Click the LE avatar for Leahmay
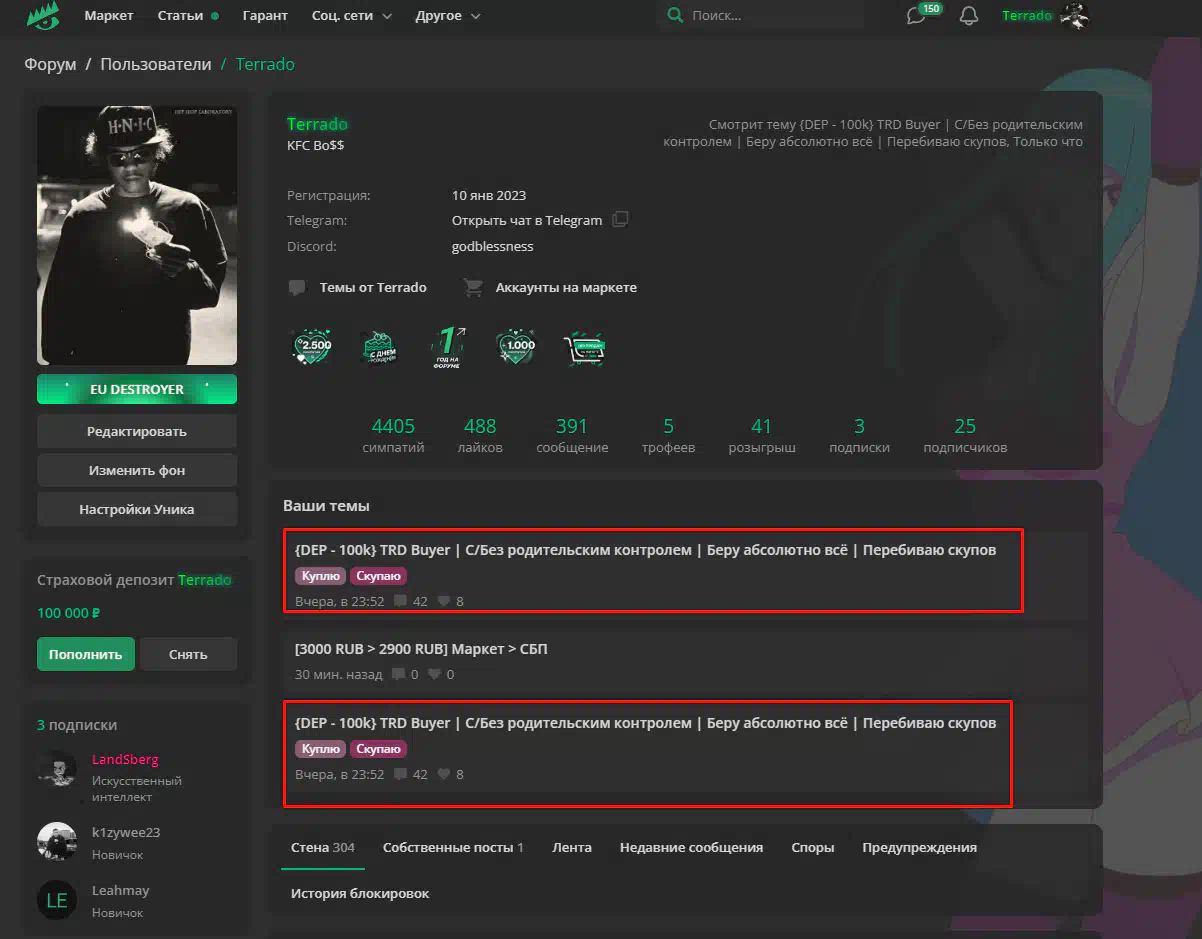Viewport: 1202px width, 939px height. (57, 900)
